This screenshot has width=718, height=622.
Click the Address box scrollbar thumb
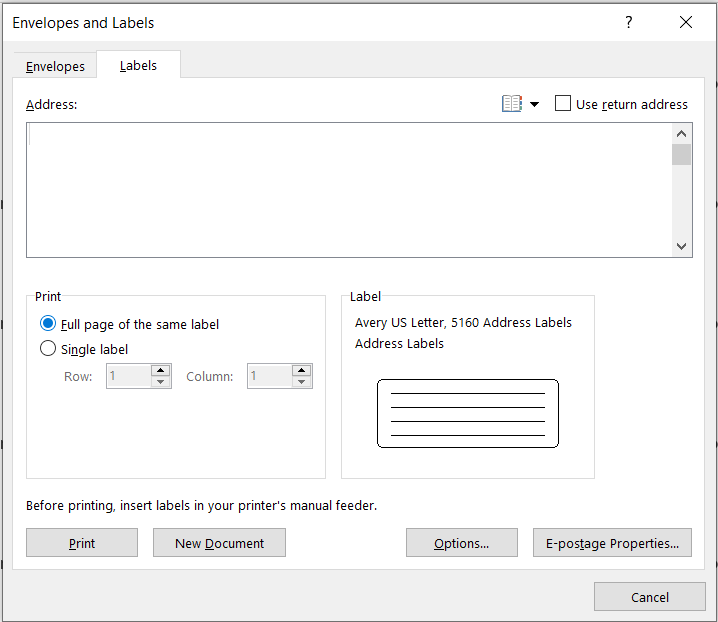681,154
